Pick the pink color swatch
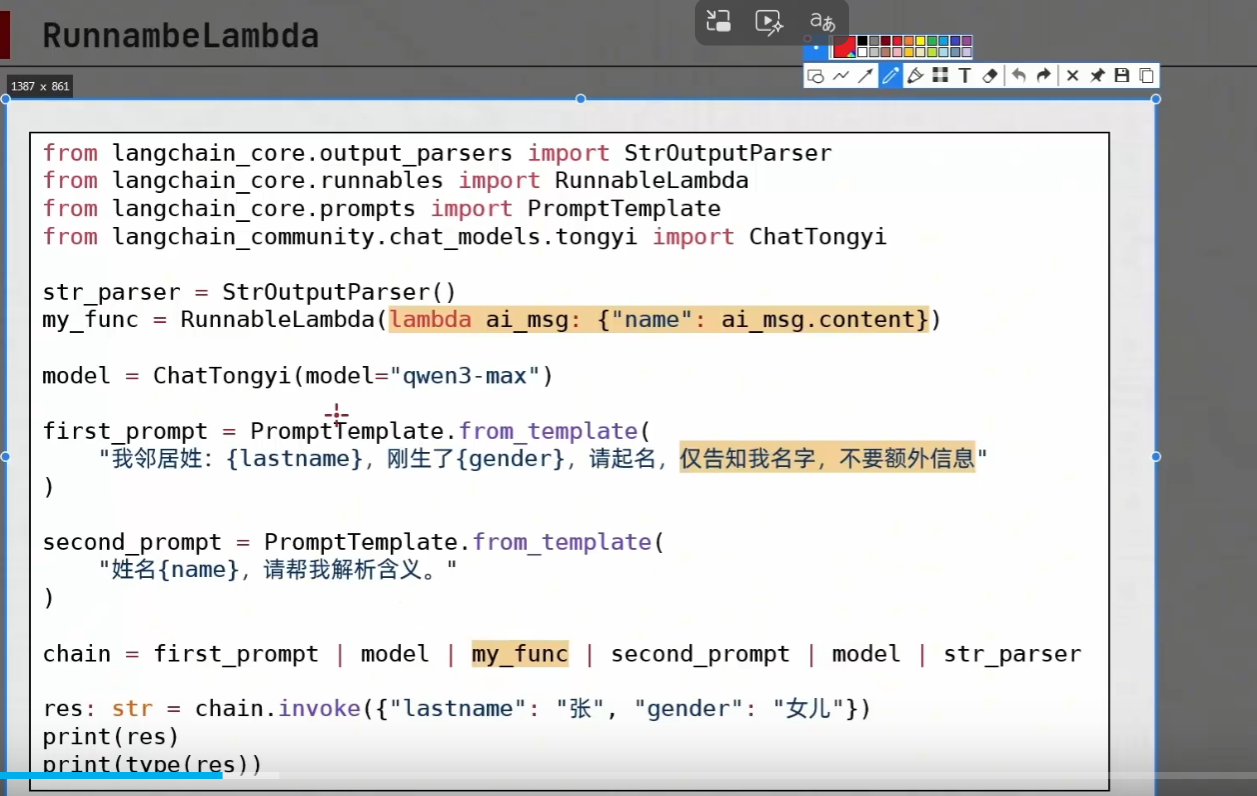 coord(897,52)
